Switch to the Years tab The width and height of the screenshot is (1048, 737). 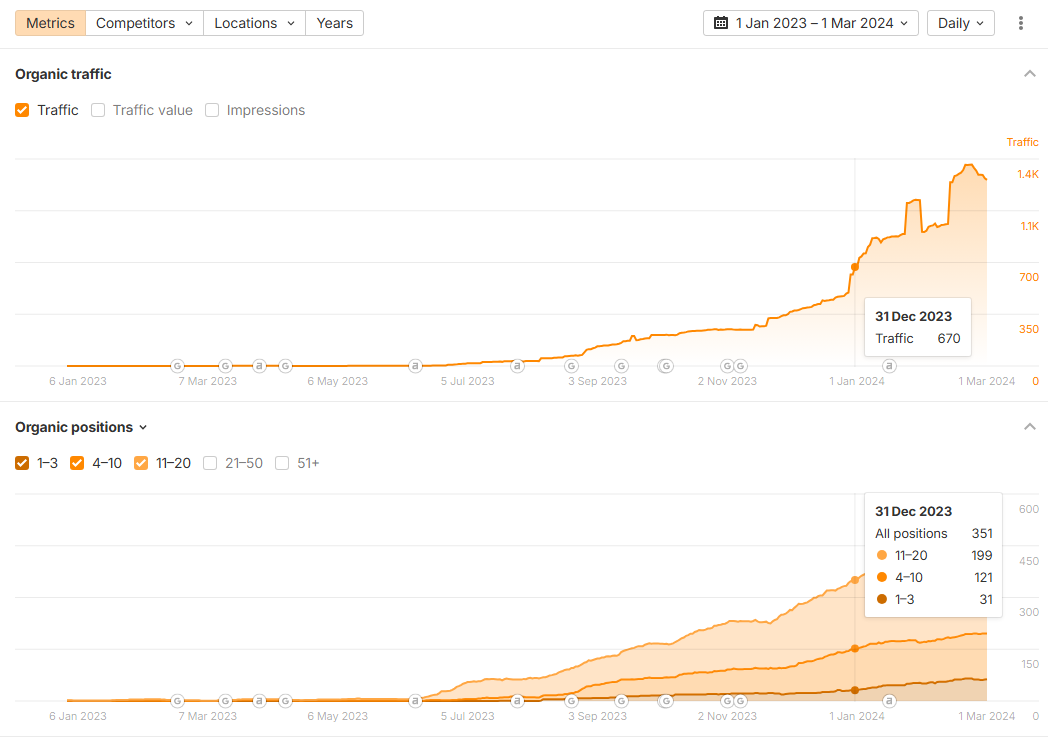click(x=335, y=23)
